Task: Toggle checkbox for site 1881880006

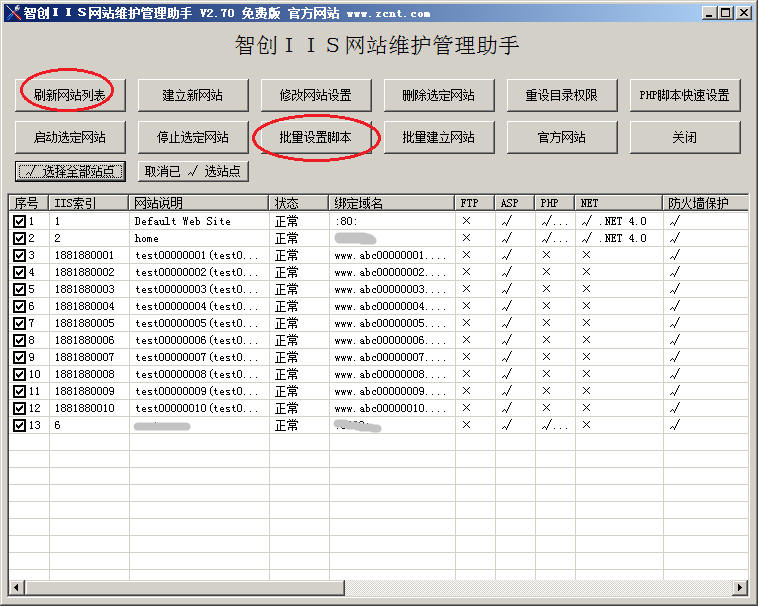Action: [19, 340]
